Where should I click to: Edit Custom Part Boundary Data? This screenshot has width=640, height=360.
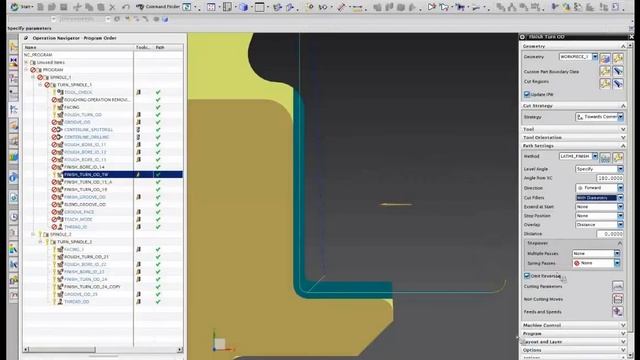click(605, 71)
